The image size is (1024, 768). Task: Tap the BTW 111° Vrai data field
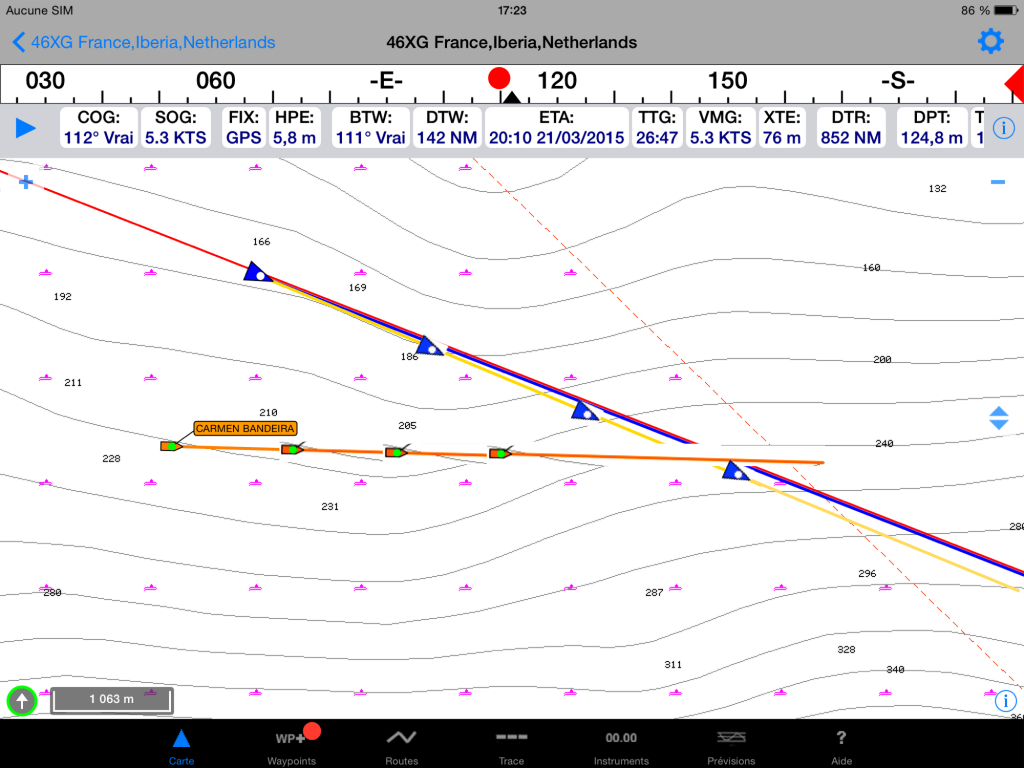tap(370, 127)
